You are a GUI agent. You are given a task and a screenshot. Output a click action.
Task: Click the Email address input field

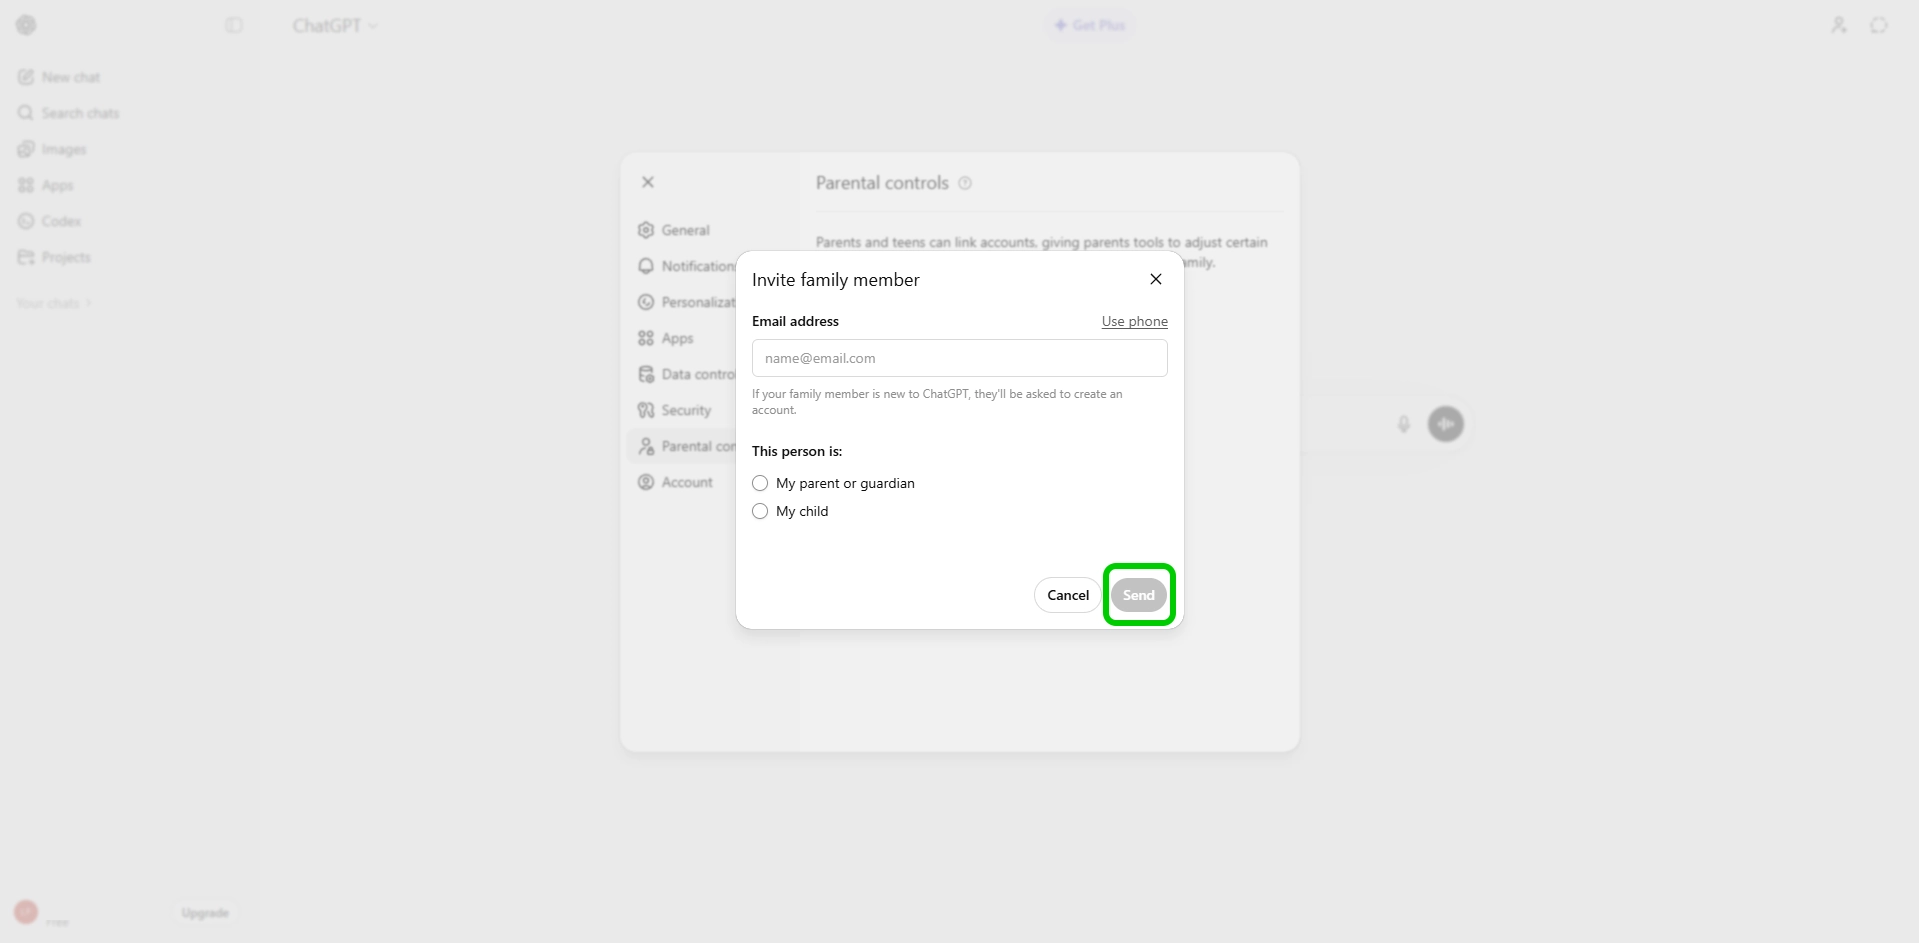tap(959, 358)
